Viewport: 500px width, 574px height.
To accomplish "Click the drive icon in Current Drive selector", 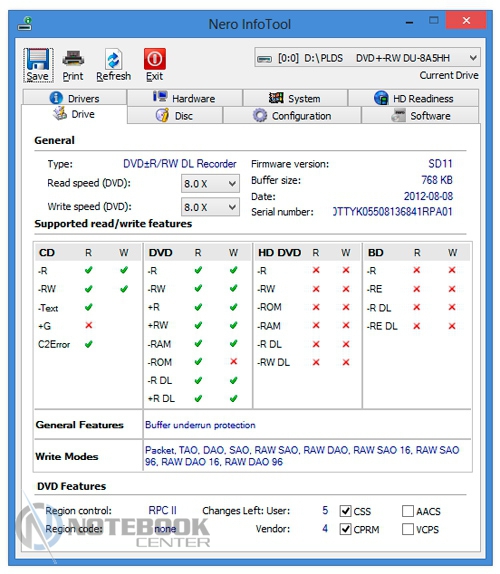I will pos(264,59).
